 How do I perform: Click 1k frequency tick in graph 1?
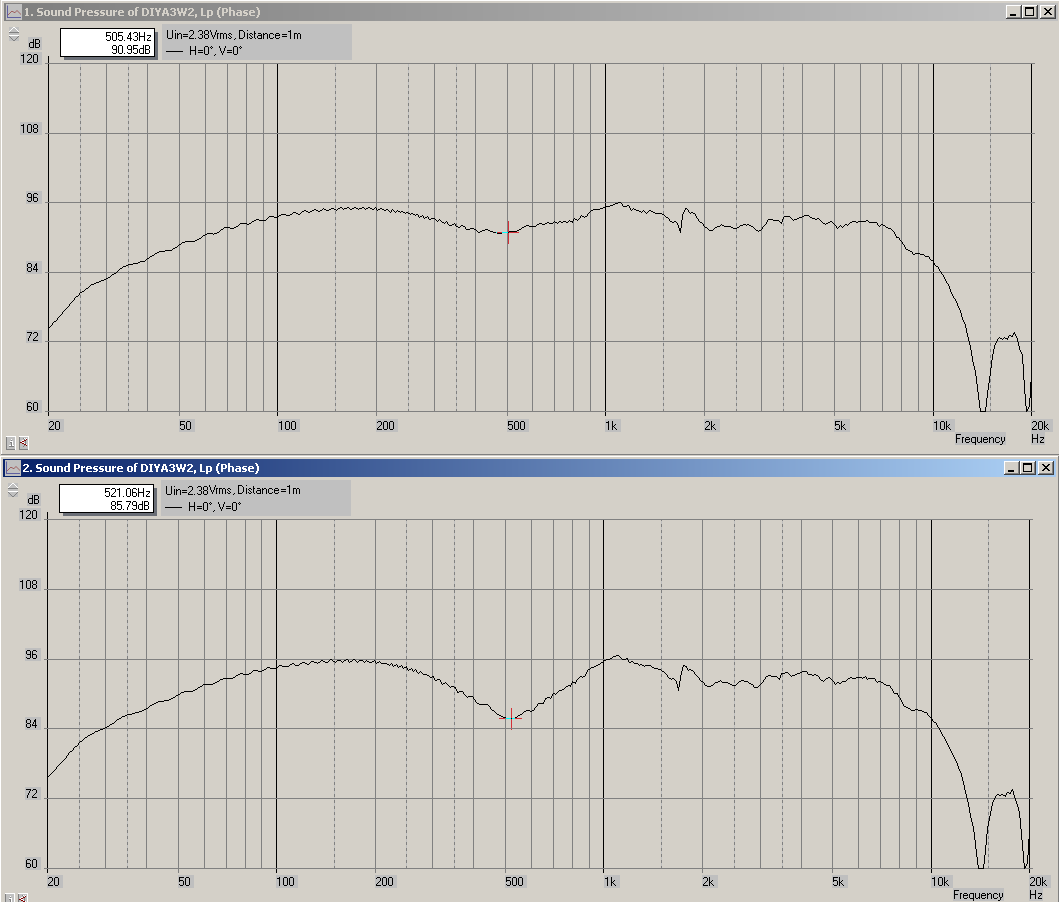pyautogui.click(x=611, y=426)
